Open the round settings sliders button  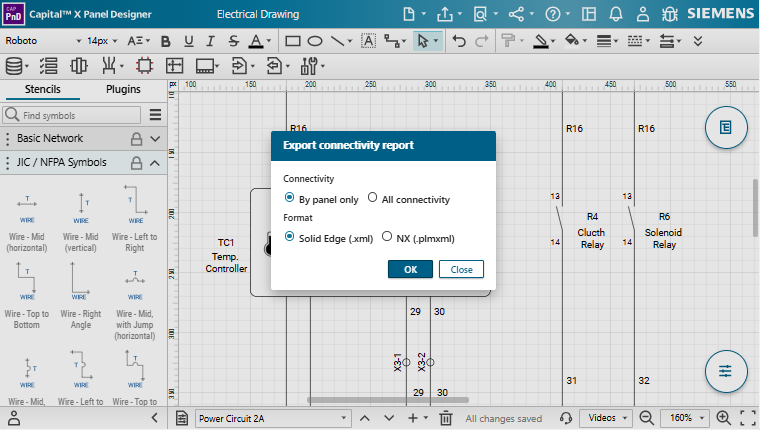[x=726, y=371]
